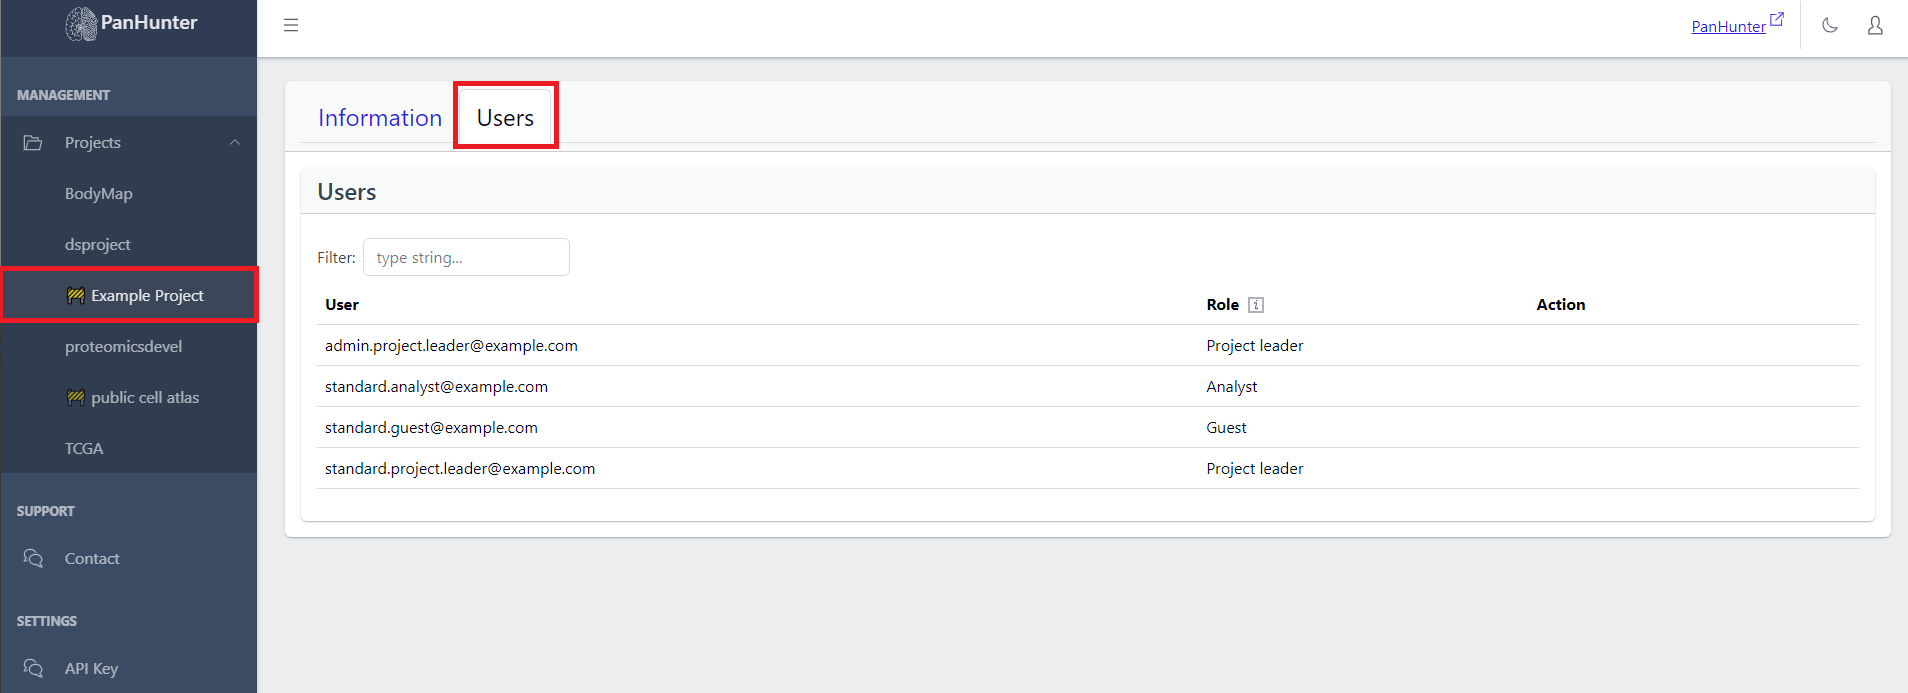
Task: Open the dsproject project
Action: tap(97, 244)
